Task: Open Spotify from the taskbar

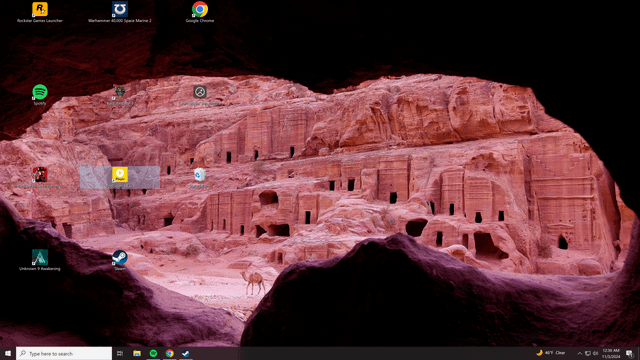Action: point(153,353)
